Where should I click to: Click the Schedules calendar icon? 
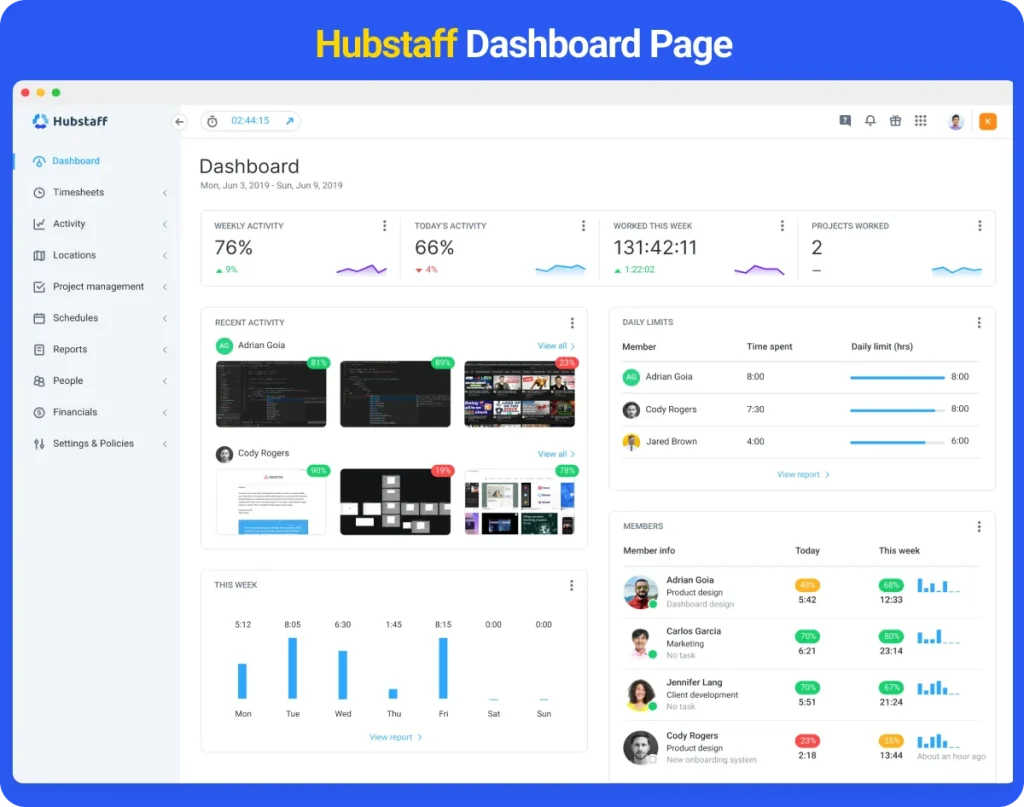39,318
